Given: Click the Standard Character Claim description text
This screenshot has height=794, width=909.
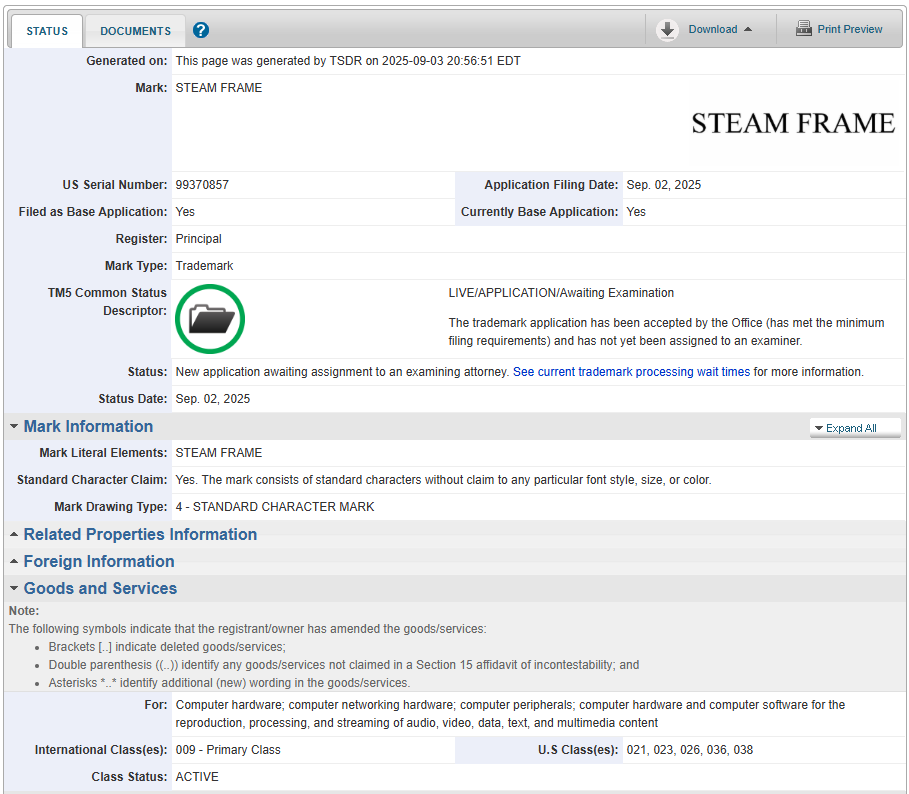Looking at the screenshot, I should (443, 480).
